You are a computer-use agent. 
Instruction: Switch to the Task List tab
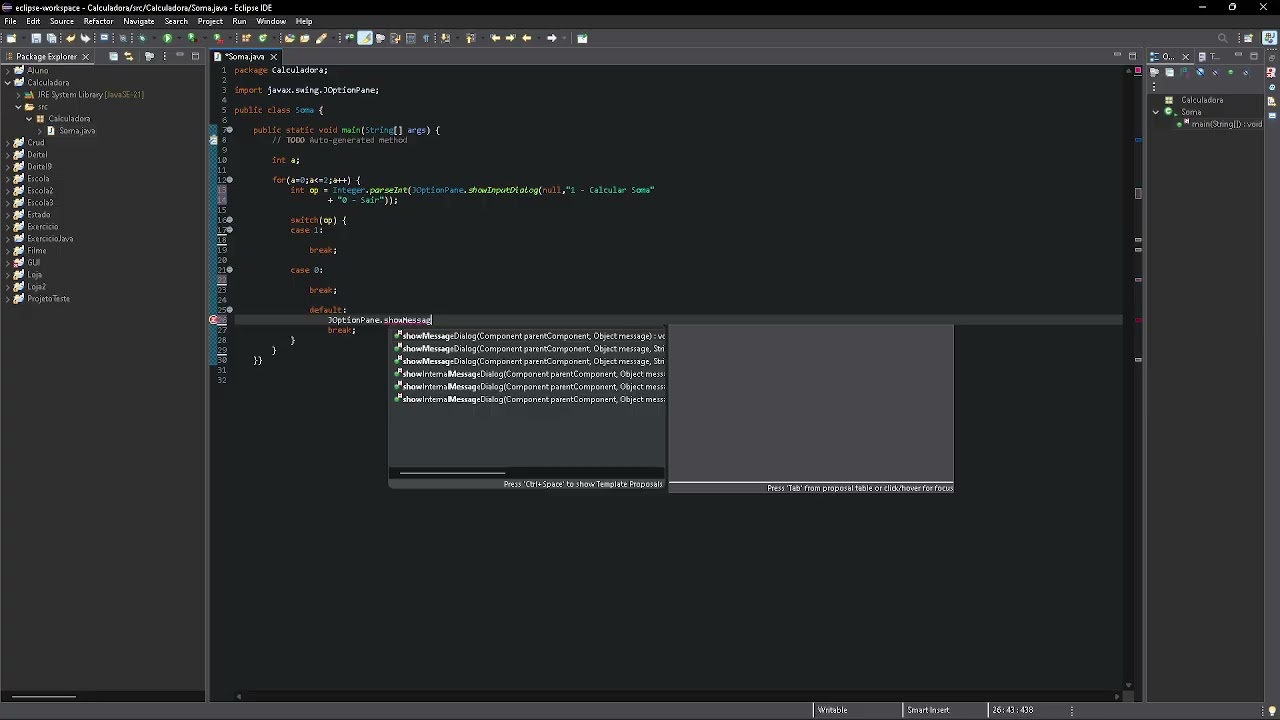(1209, 57)
